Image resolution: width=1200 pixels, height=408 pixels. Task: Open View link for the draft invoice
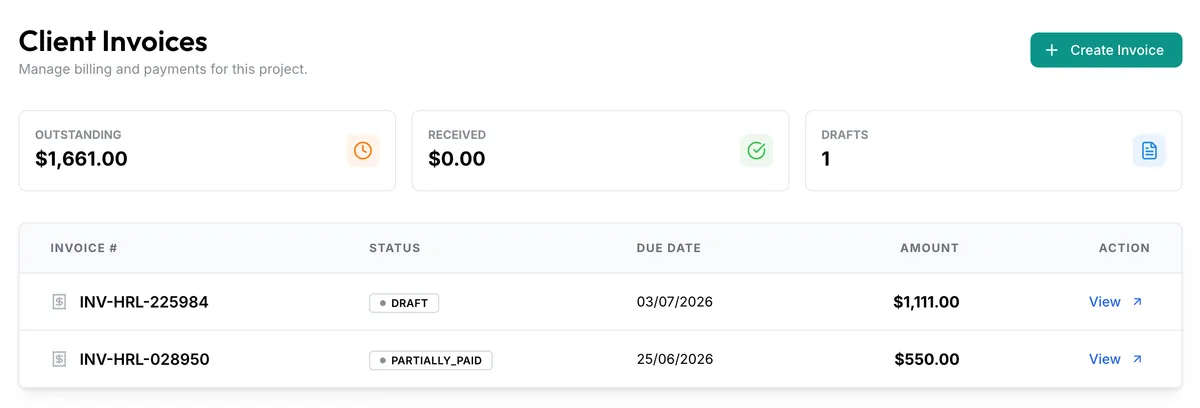coord(1105,302)
